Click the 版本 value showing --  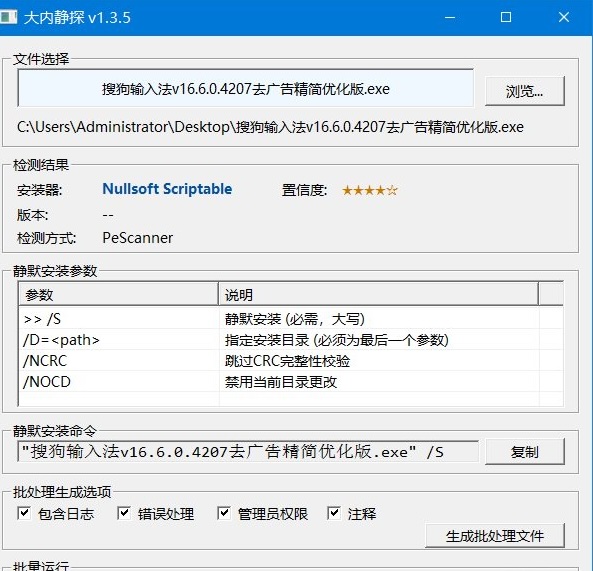(x=108, y=215)
